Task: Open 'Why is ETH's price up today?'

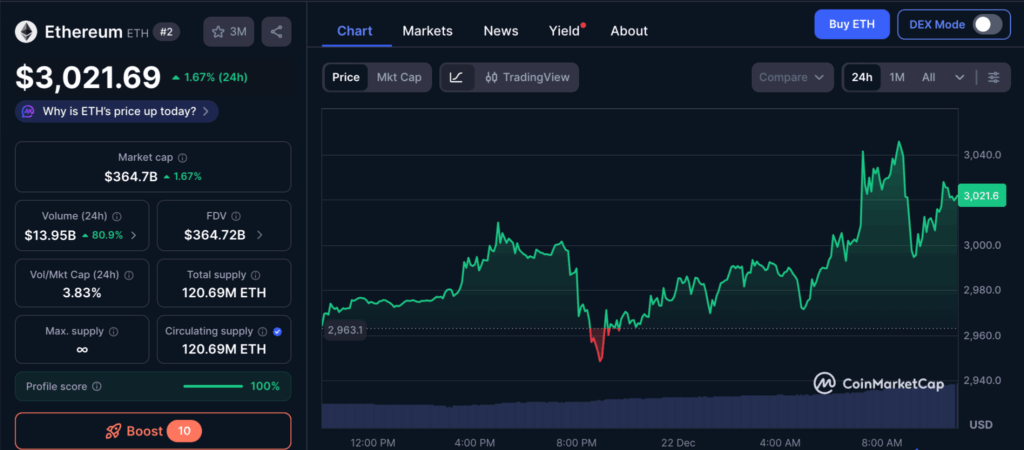Action: (x=118, y=111)
